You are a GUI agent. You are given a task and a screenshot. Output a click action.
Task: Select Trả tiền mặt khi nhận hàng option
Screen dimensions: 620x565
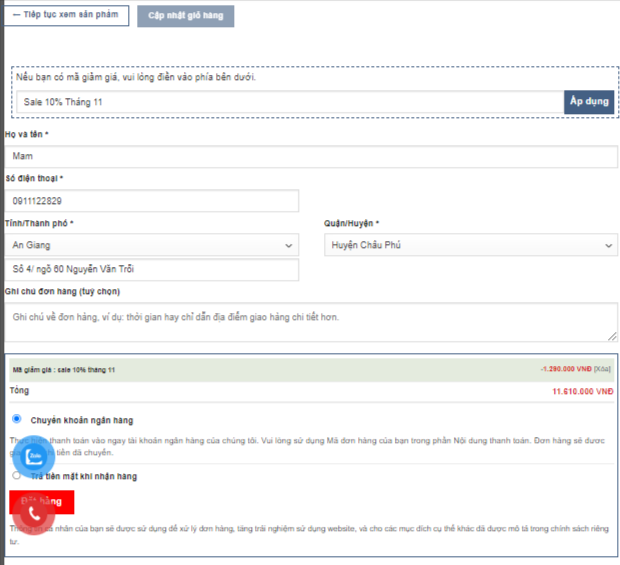(x=17, y=476)
